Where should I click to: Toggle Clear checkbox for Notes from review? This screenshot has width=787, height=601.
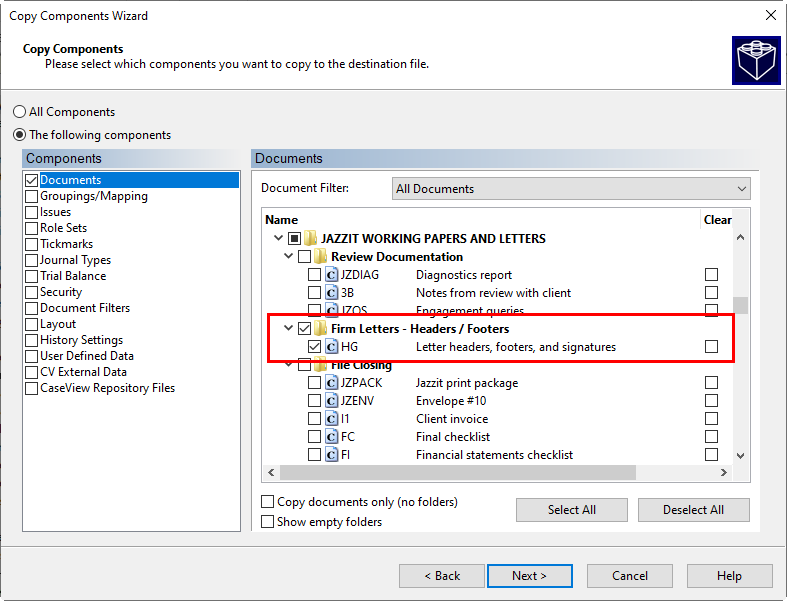point(711,293)
